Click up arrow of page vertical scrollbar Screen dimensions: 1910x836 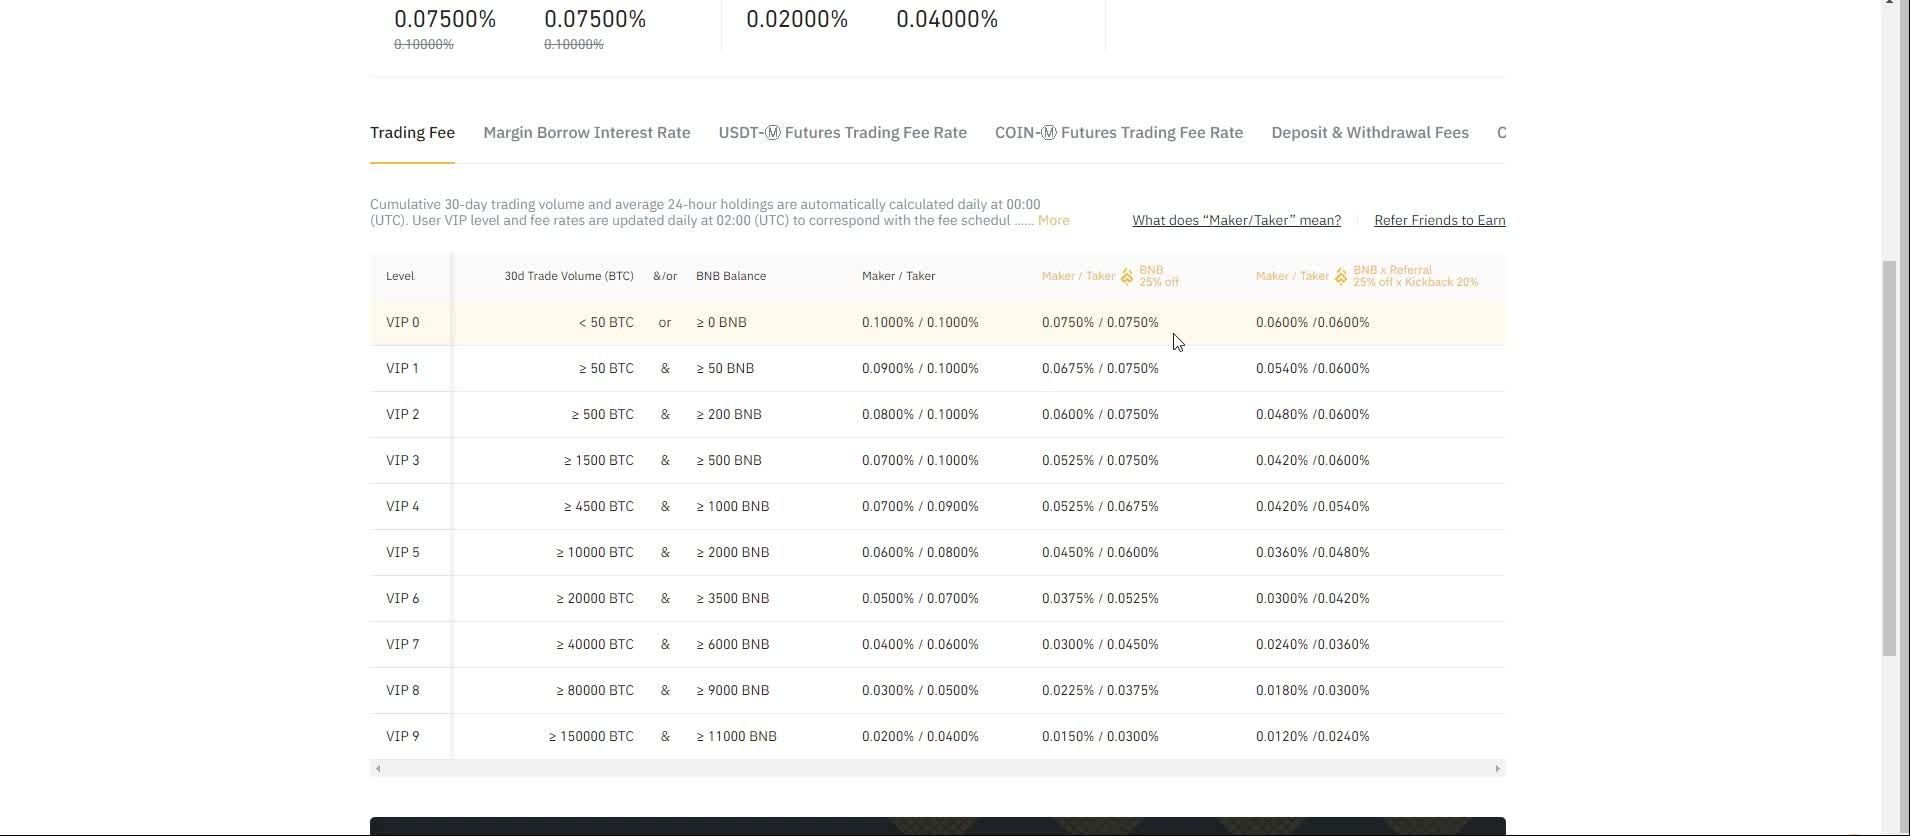(1890, 5)
